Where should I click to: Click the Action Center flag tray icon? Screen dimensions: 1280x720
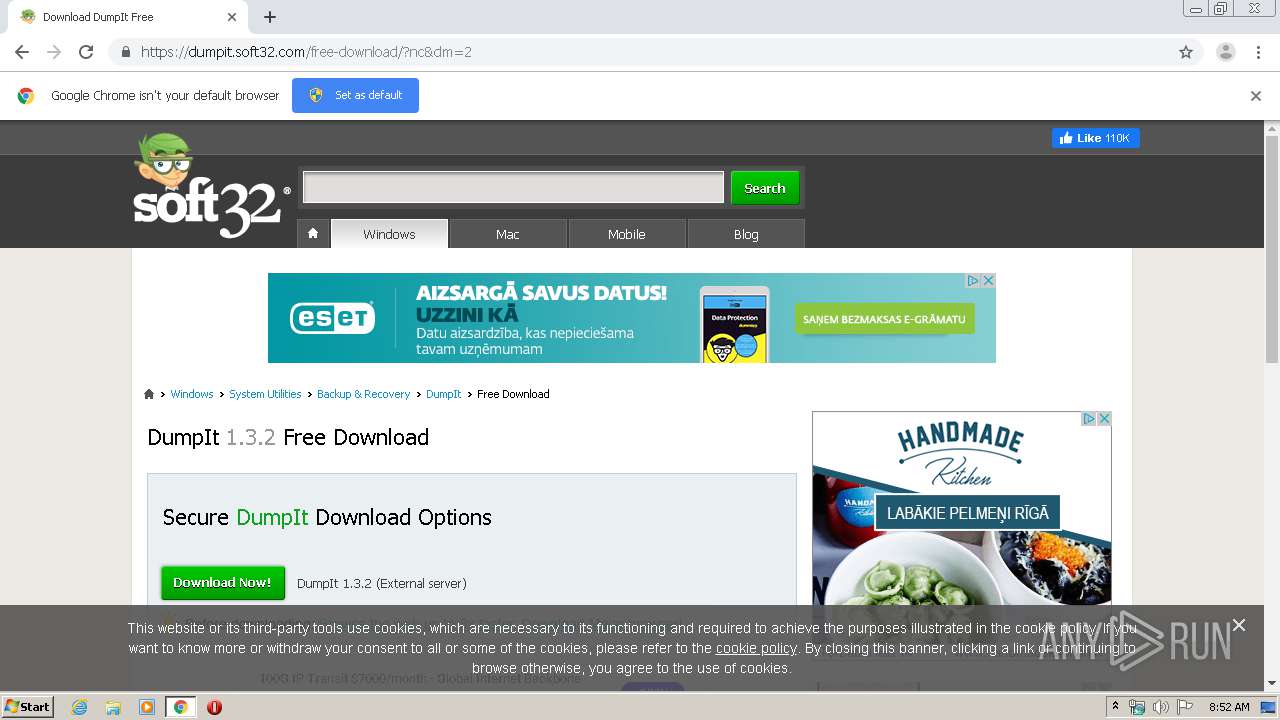click(x=1184, y=707)
